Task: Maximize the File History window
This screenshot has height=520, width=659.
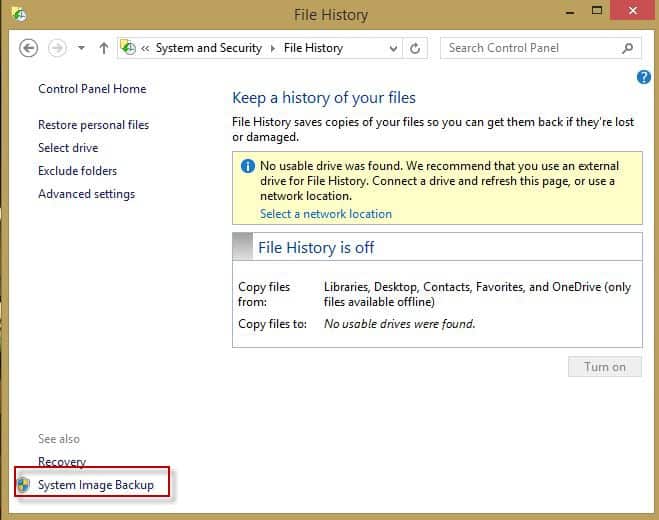Action: click(x=597, y=11)
